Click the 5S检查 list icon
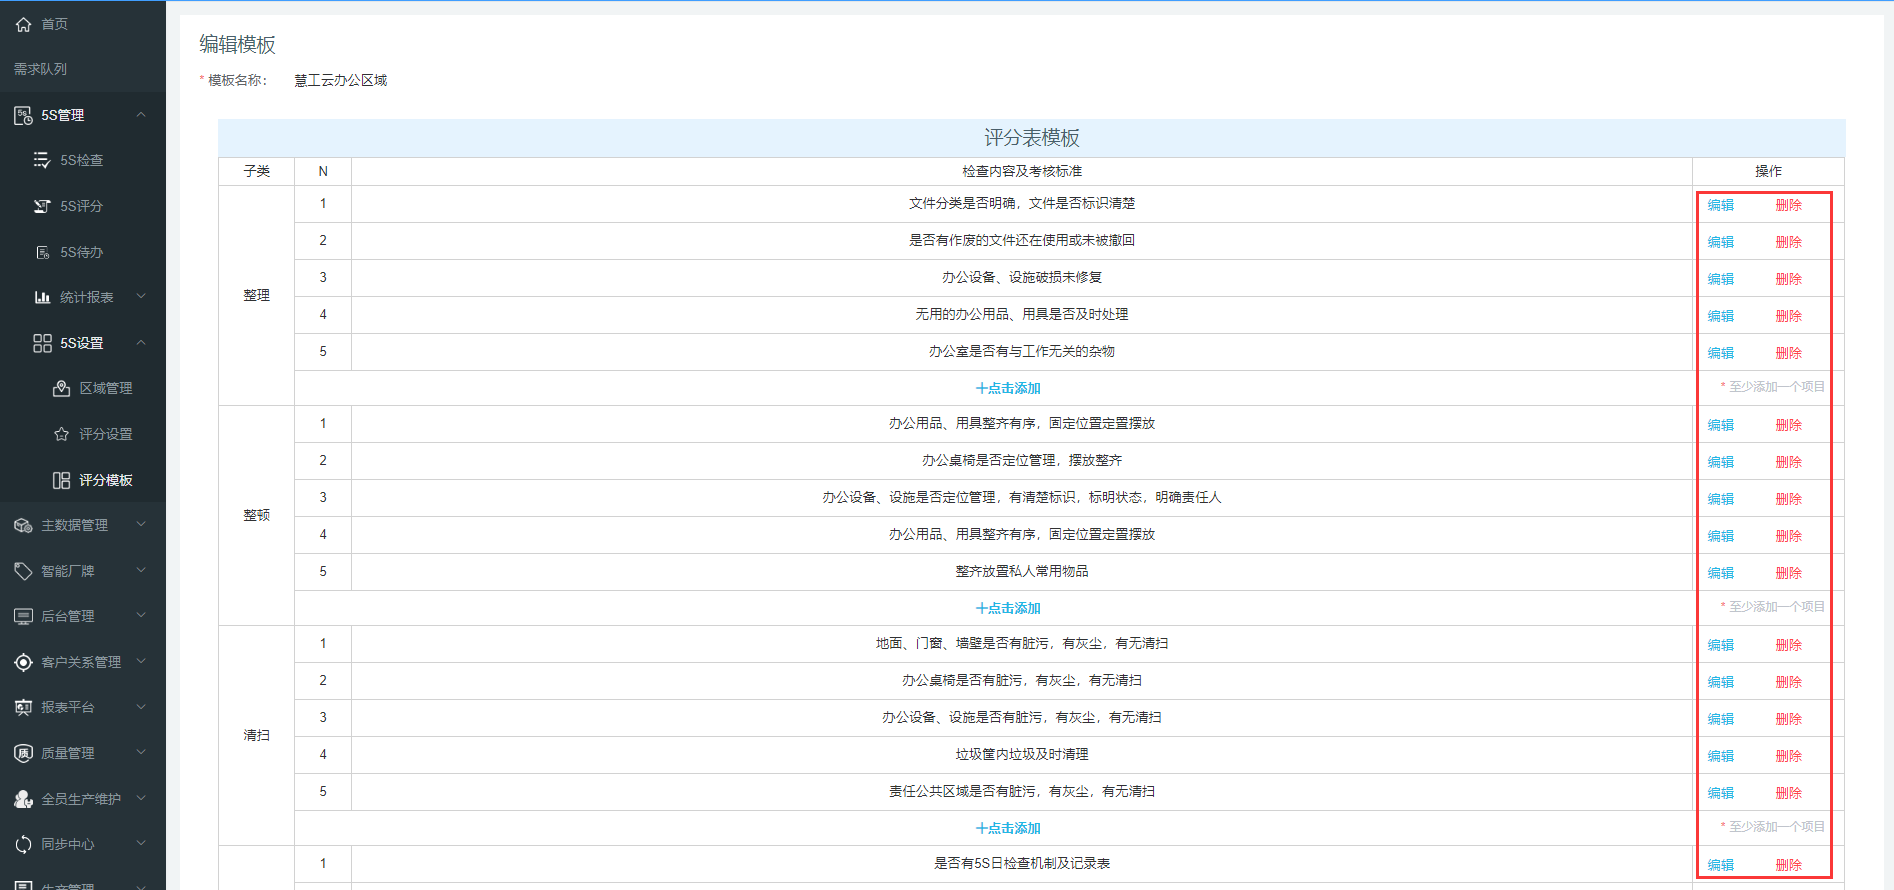1894x890 pixels. [x=42, y=160]
